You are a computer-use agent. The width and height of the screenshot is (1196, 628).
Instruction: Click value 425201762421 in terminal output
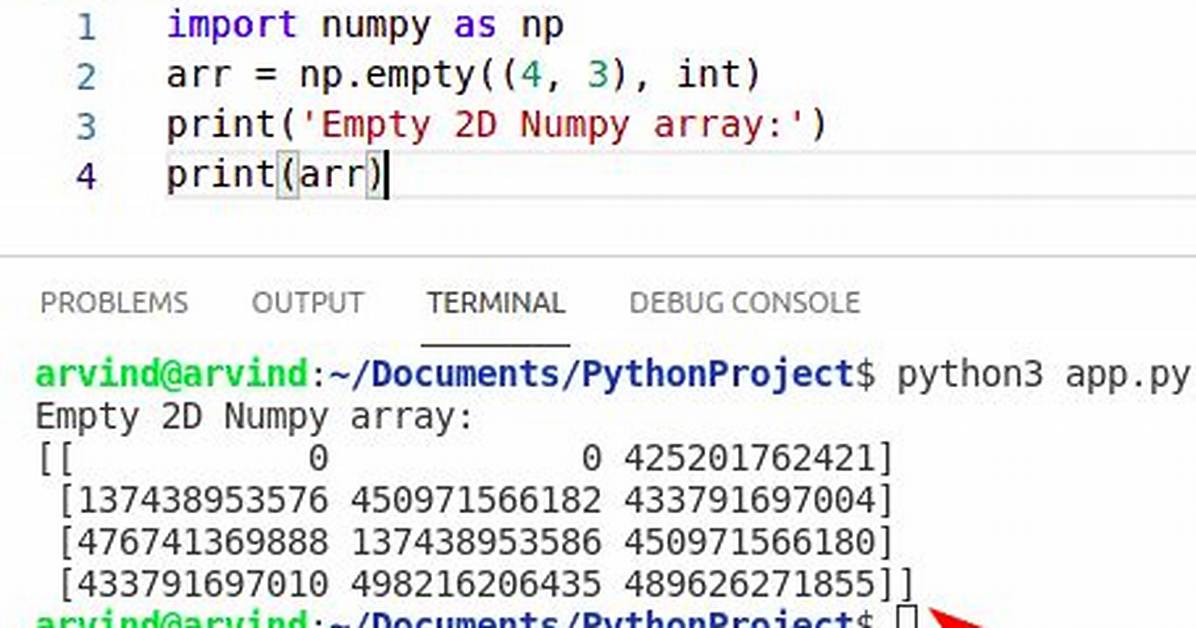(750, 459)
